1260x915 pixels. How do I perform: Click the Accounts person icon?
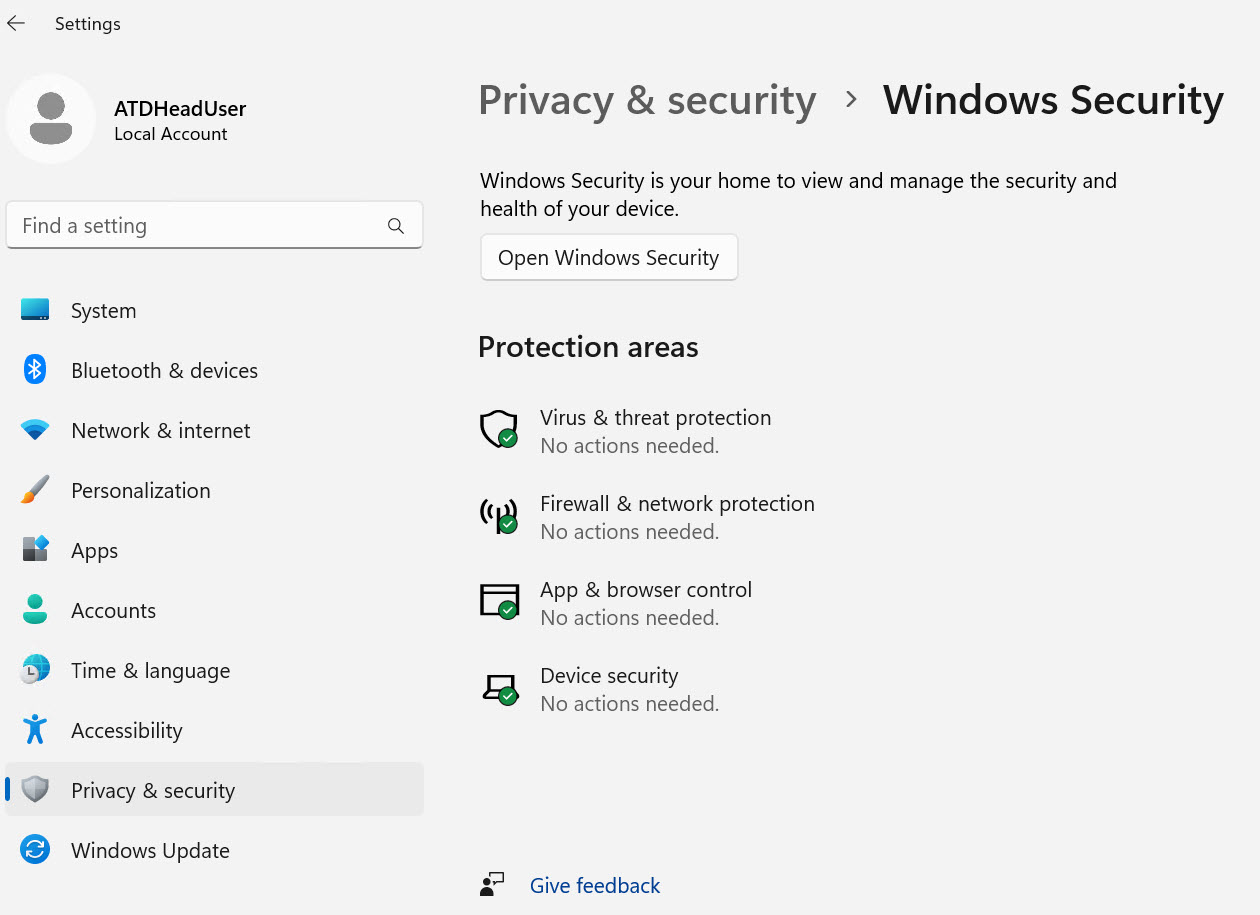click(35, 610)
